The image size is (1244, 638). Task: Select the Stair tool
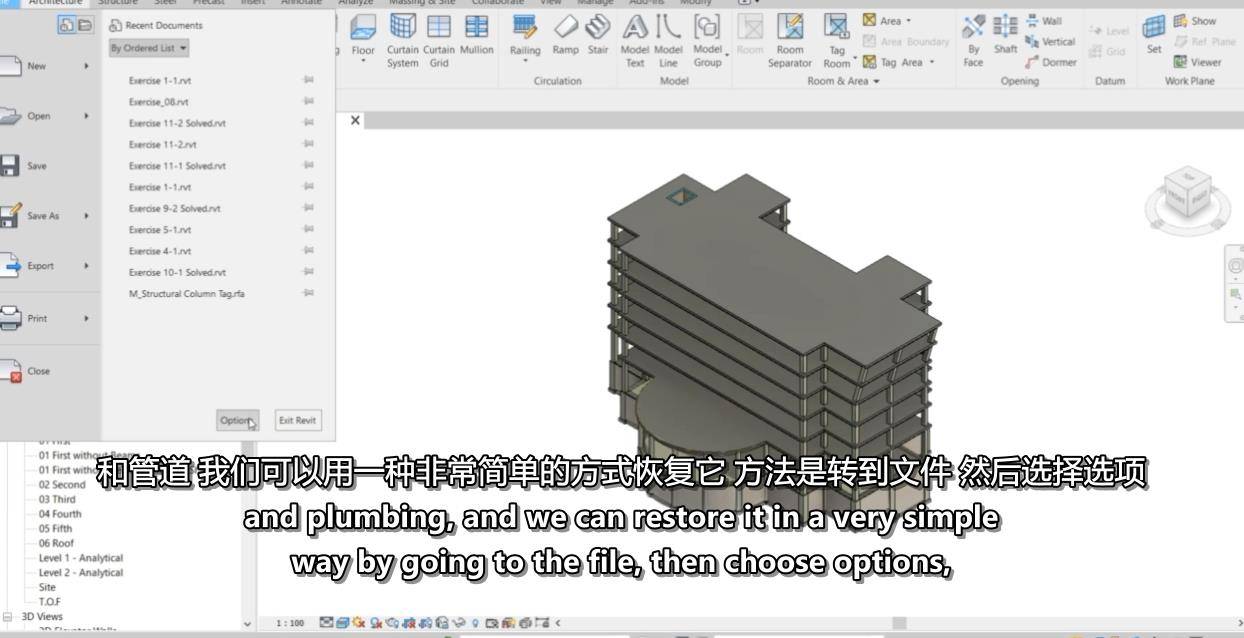tap(598, 36)
